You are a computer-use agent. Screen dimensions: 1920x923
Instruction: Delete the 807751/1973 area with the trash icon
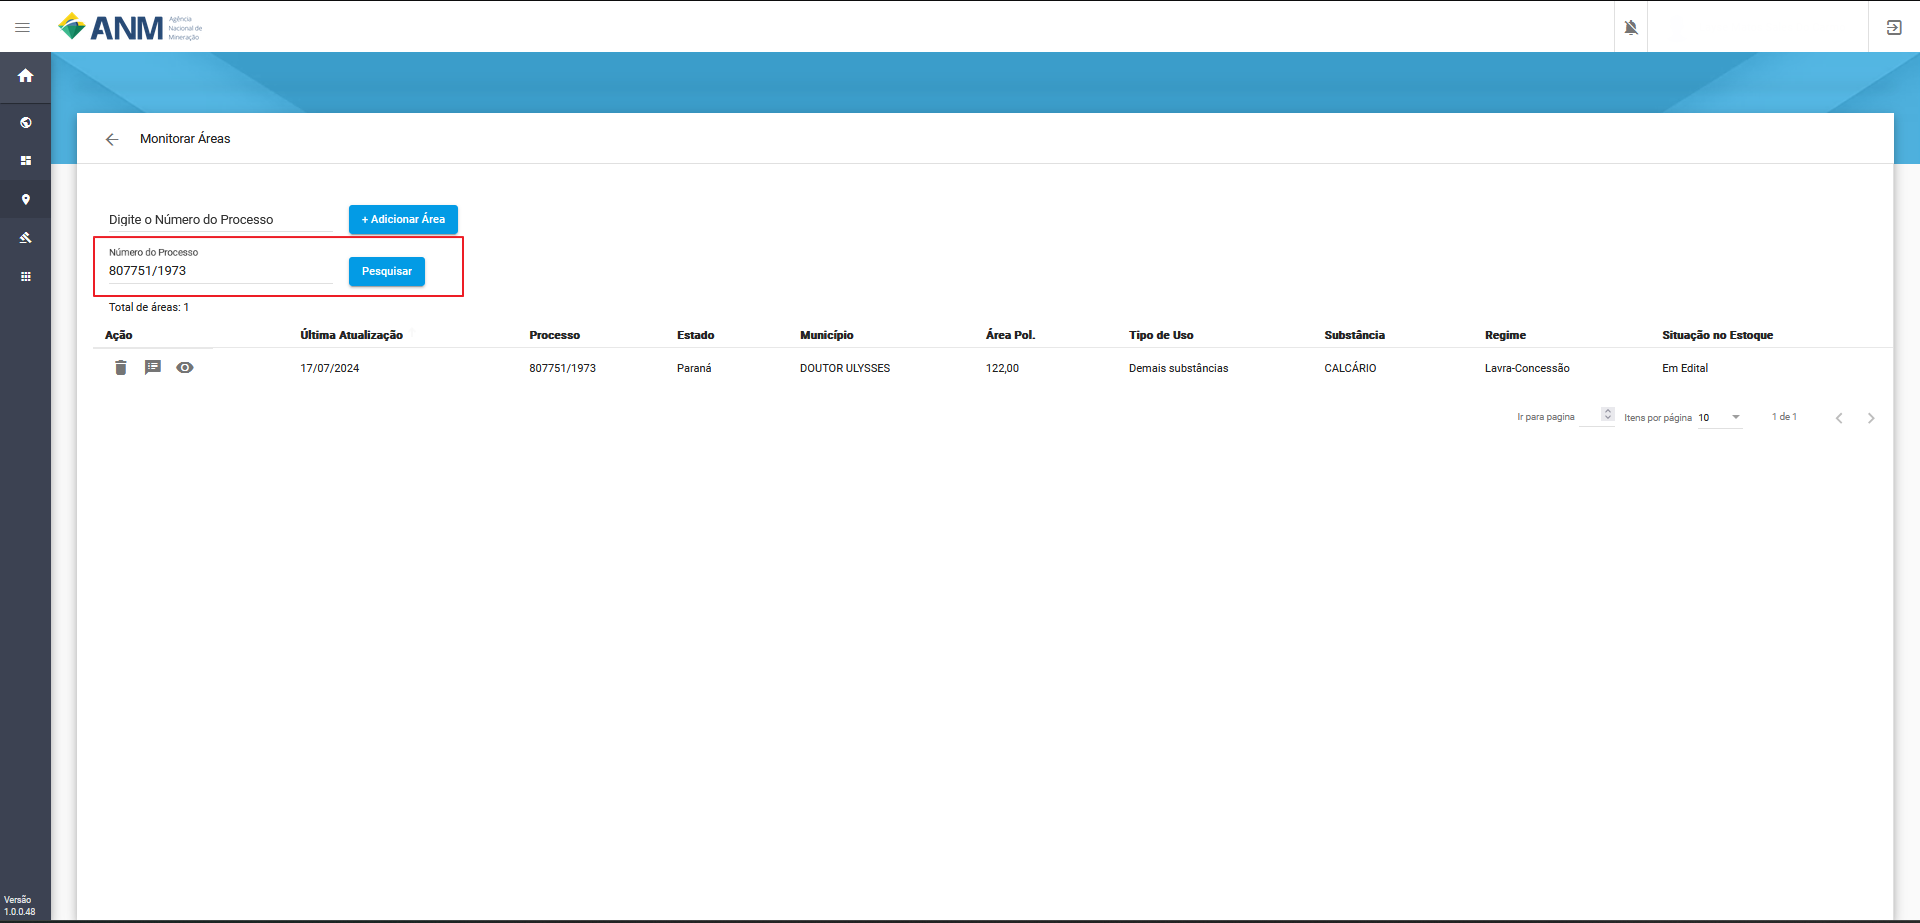121,368
